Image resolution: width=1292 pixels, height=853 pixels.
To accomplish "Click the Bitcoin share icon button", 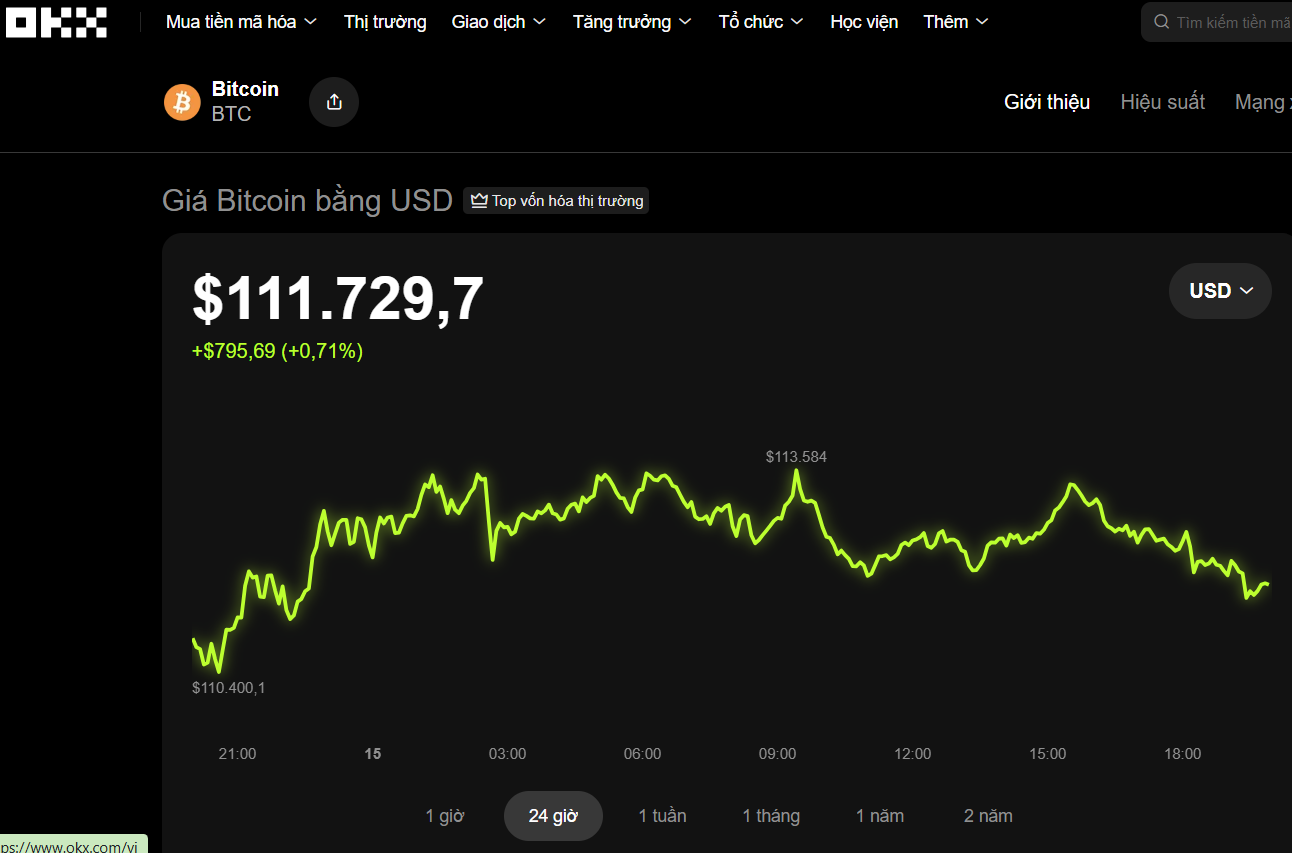I will click(x=334, y=102).
